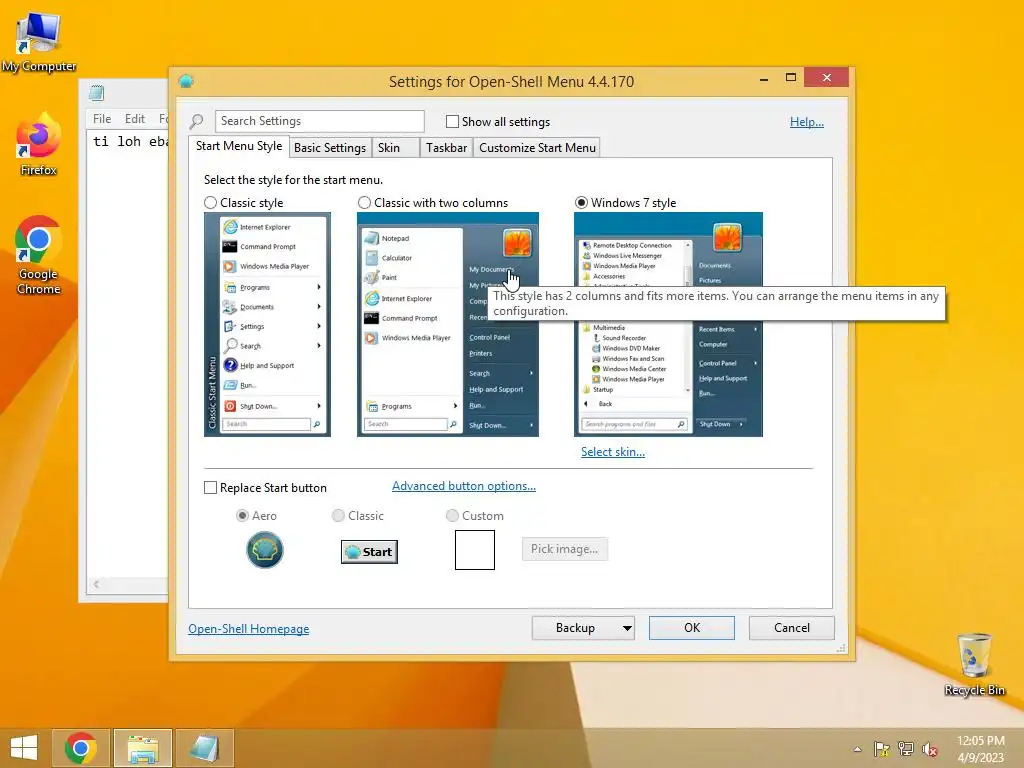Open the Customize Start Menu tab
Image resolution: width=1024 pixels, height=768 pixels.
[537, 148]
